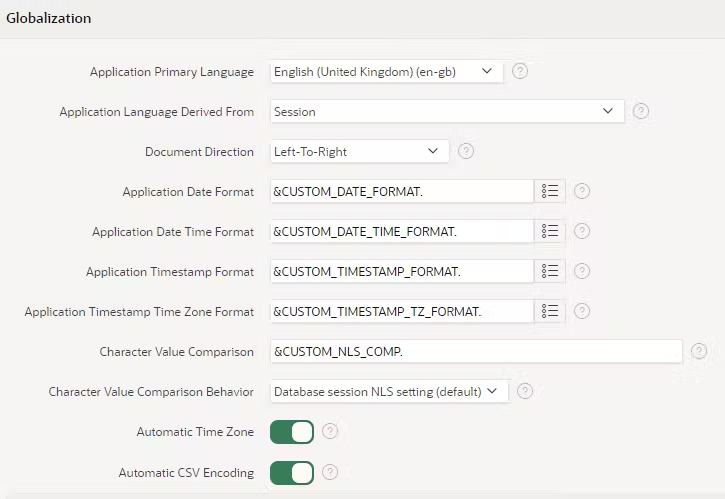Open help for Application Timestamp Time Zone Format
This screenshot has width=725, height=499.
582,311
